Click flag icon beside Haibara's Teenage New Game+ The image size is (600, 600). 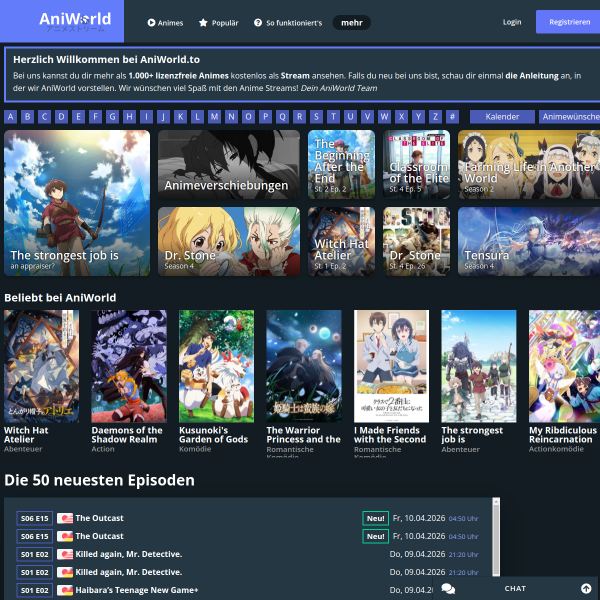[x=65, y=590]
